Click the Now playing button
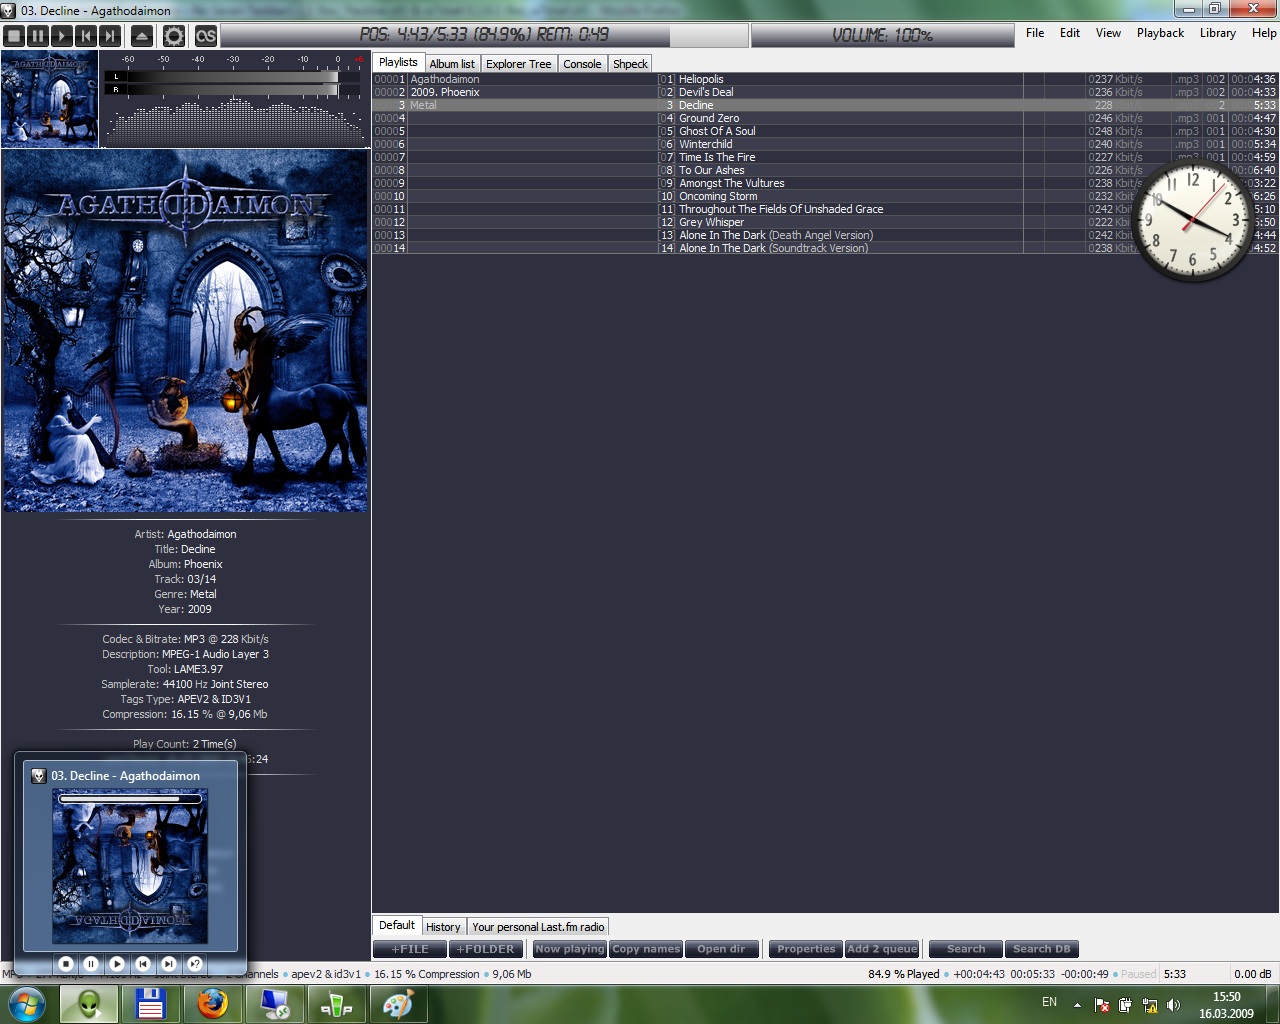 click(x=570, y=949)
